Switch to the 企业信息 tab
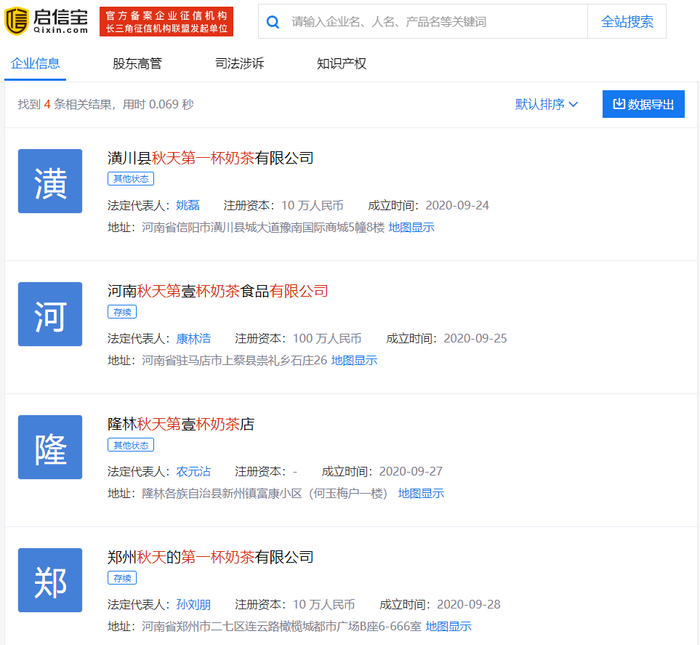This screenshot has height=645, width=700. [x=35, y=63]
